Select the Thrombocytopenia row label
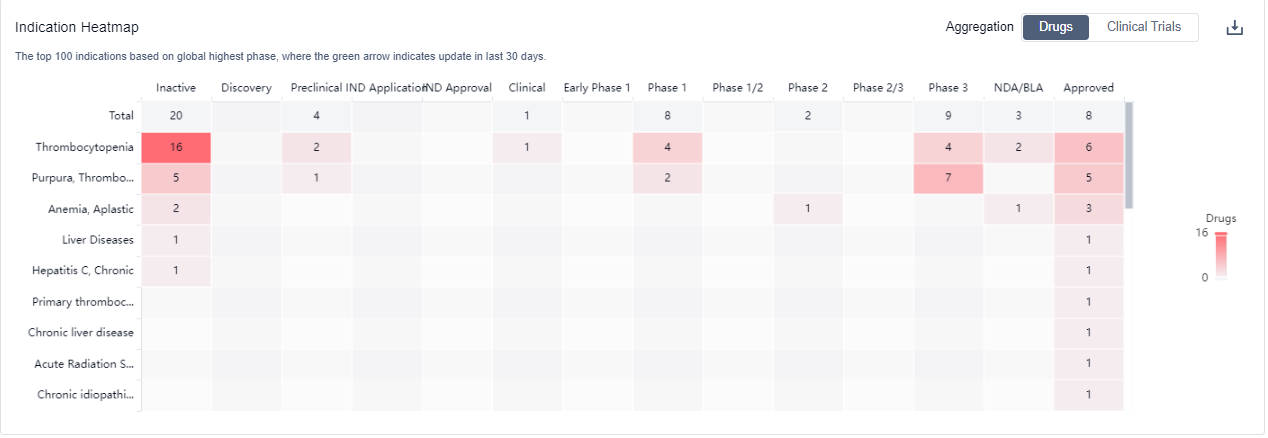 click(x=84, y=147)
